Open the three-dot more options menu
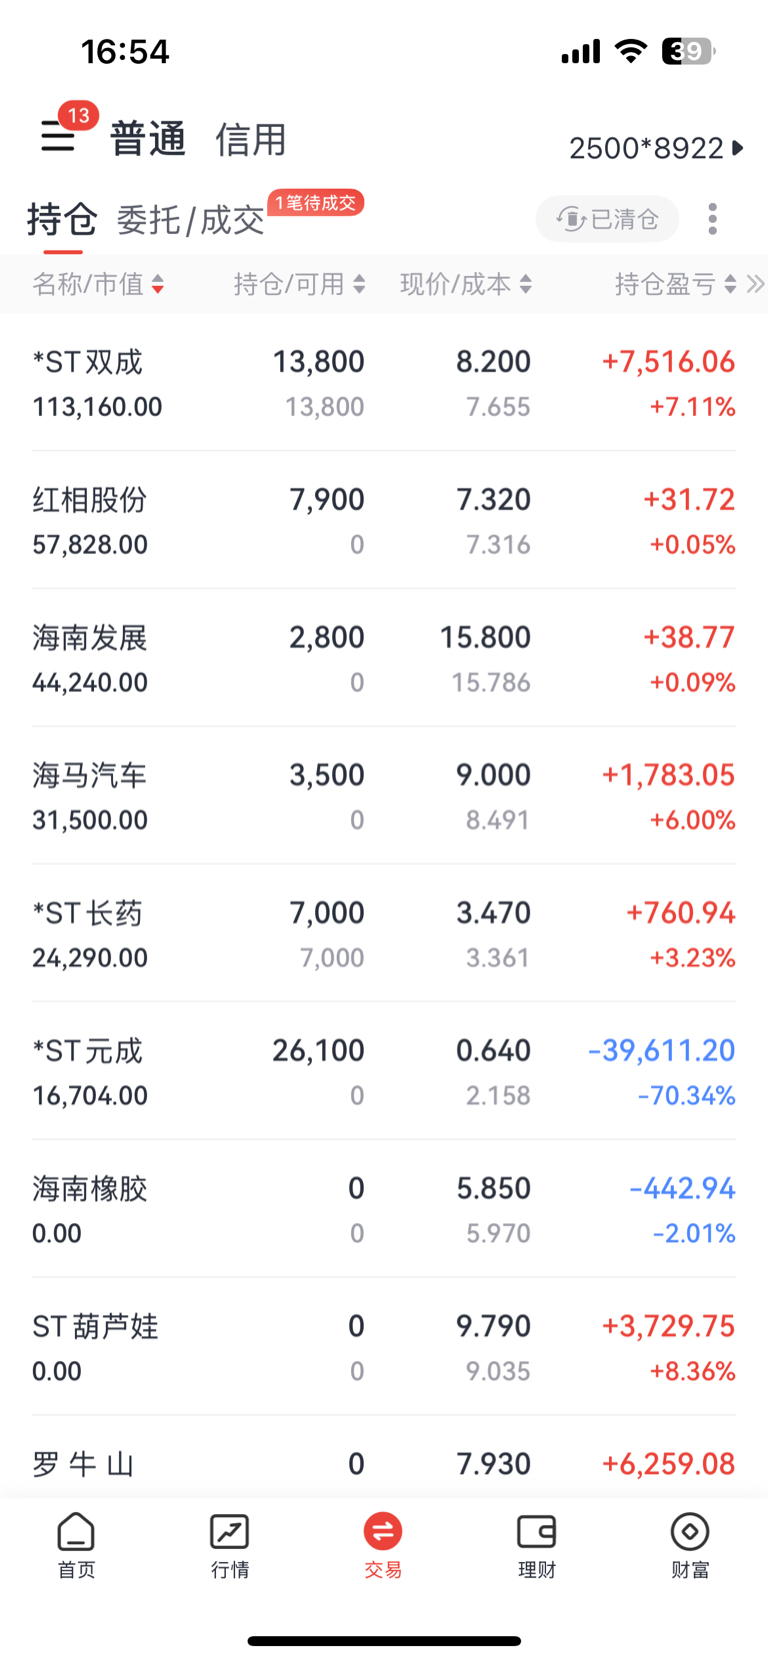This screenshot has height=1663, width=768. tap(712, 219)
